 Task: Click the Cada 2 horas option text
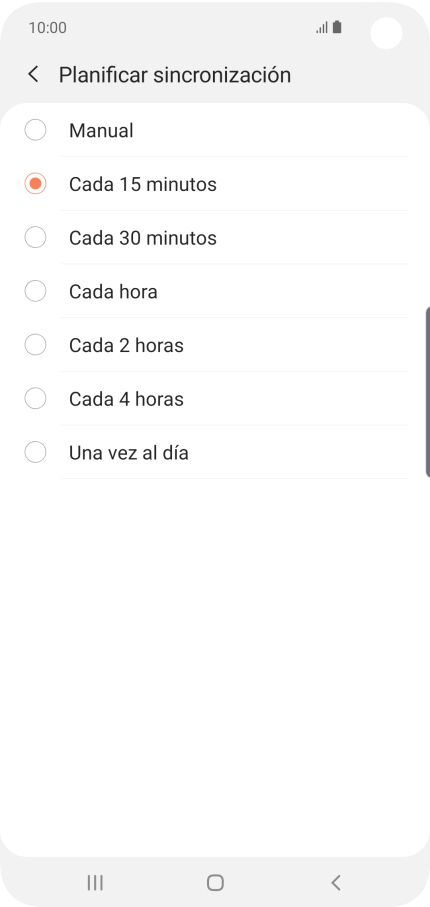point(126,345)
